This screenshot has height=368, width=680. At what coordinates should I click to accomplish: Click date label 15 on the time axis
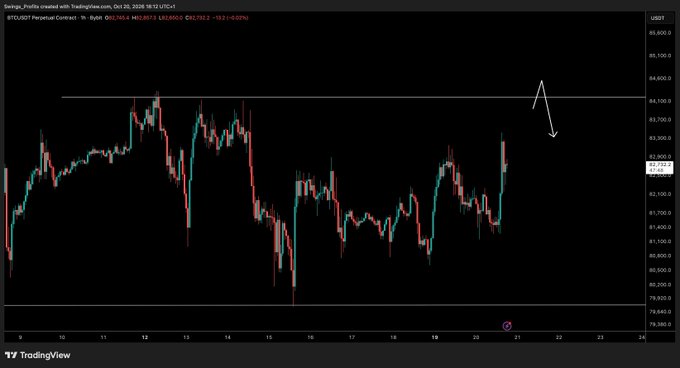tap(269, 337)
